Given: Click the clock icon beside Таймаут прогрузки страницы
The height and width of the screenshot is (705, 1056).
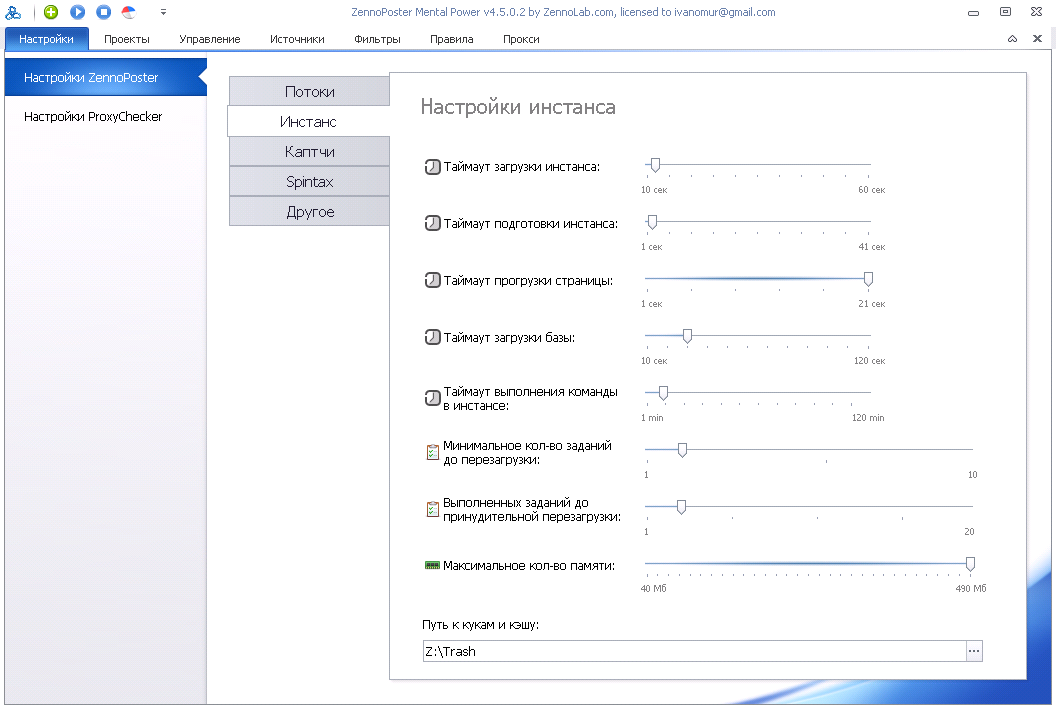Looking at the screenshot, I should point(432,280).
